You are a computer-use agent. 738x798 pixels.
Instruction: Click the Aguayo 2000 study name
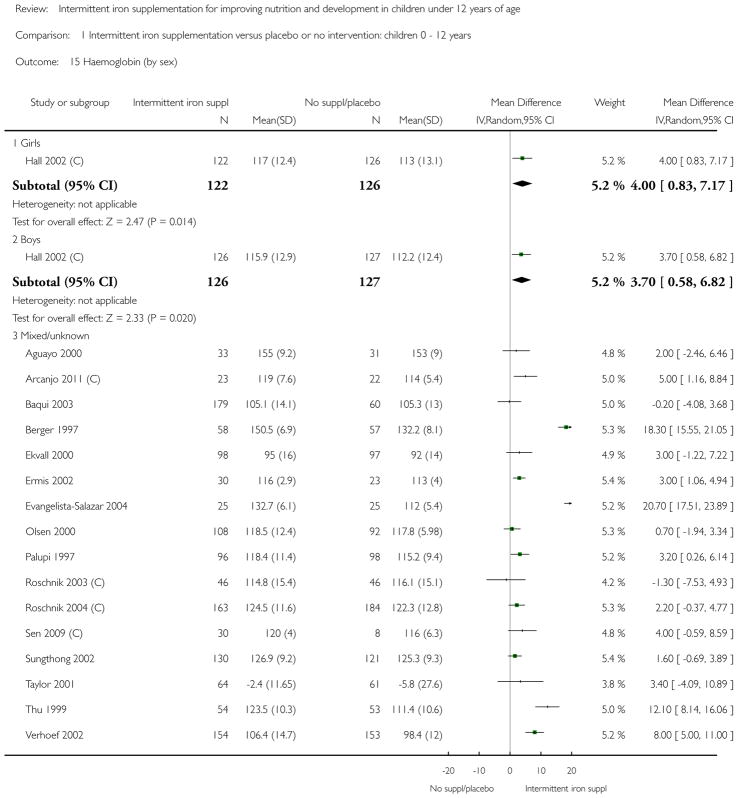pyautogui.click(x=53, y=353)
